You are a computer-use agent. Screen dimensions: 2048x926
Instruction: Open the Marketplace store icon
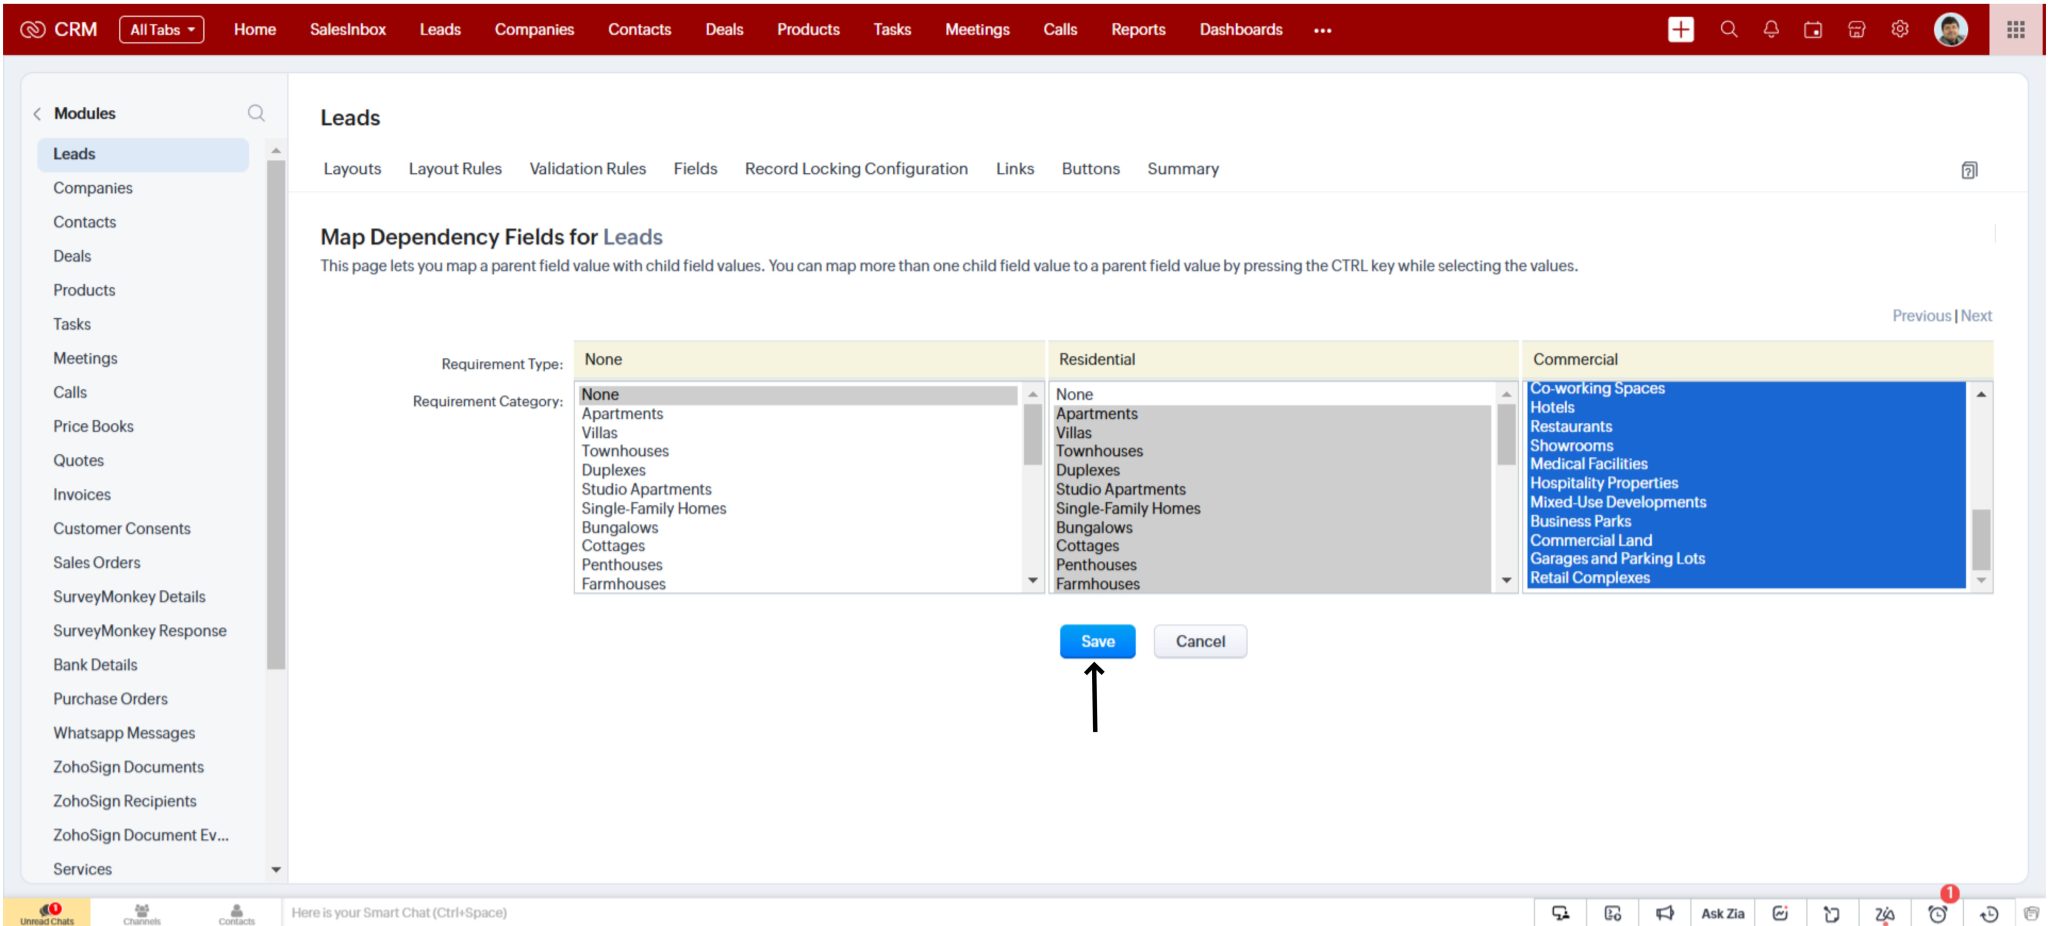point(1856,29)
